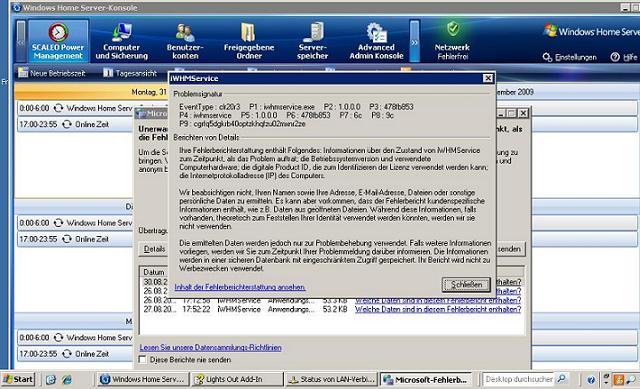
Task: Minimize the Microsoft error report window
Action: pos(501,113)
